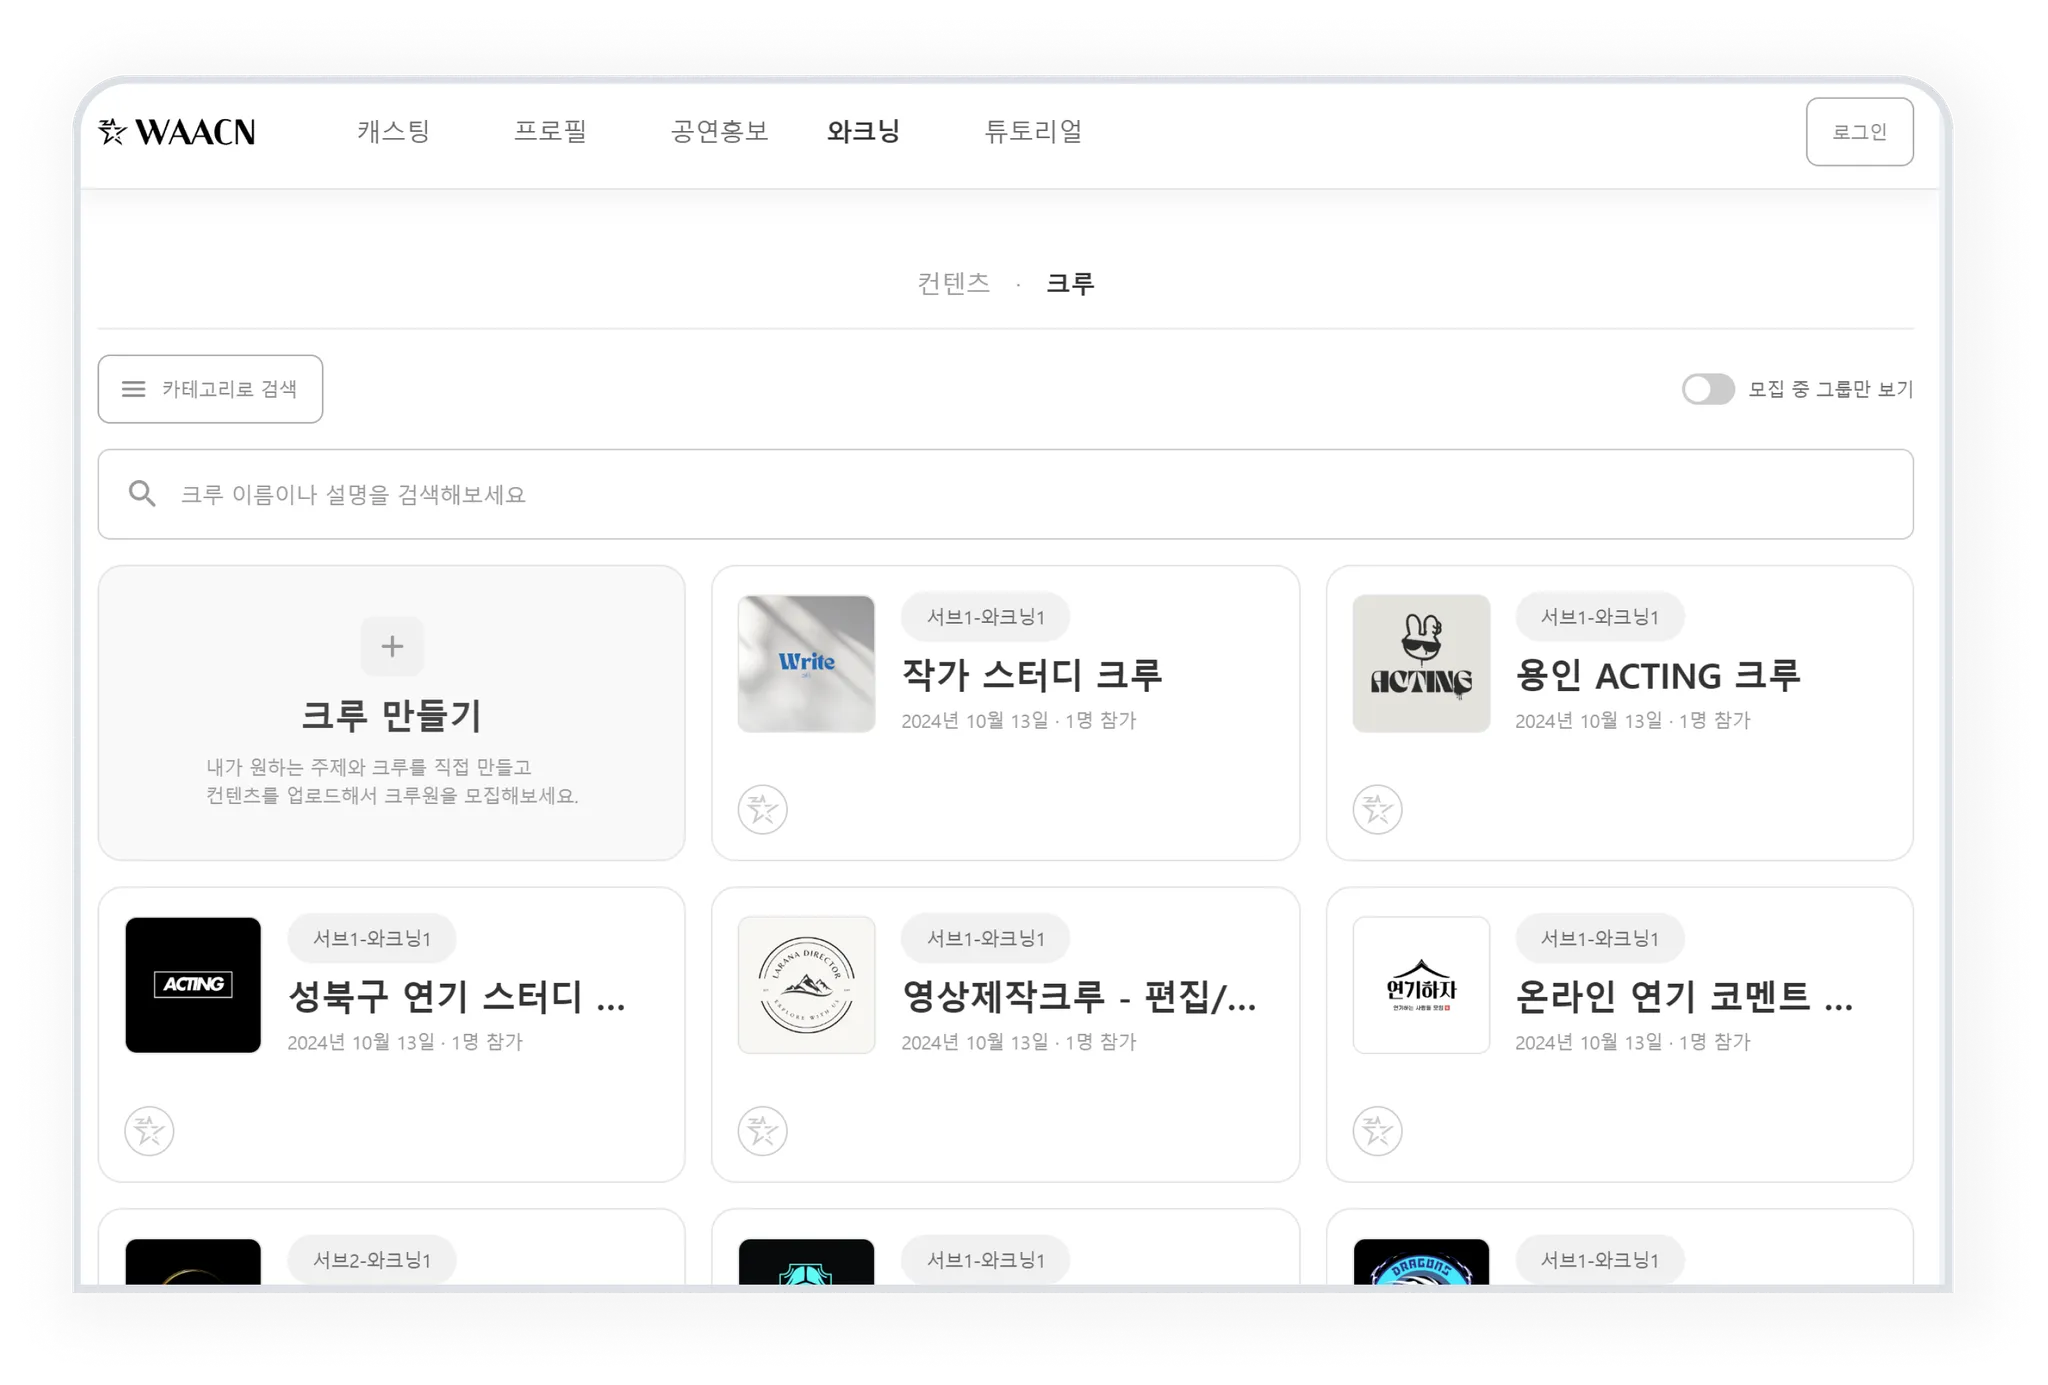The height and width of the screenshot is (1385, 2048).
Task: Open the 튜토리얼 menu item
Action: [x=1033, y=132]
